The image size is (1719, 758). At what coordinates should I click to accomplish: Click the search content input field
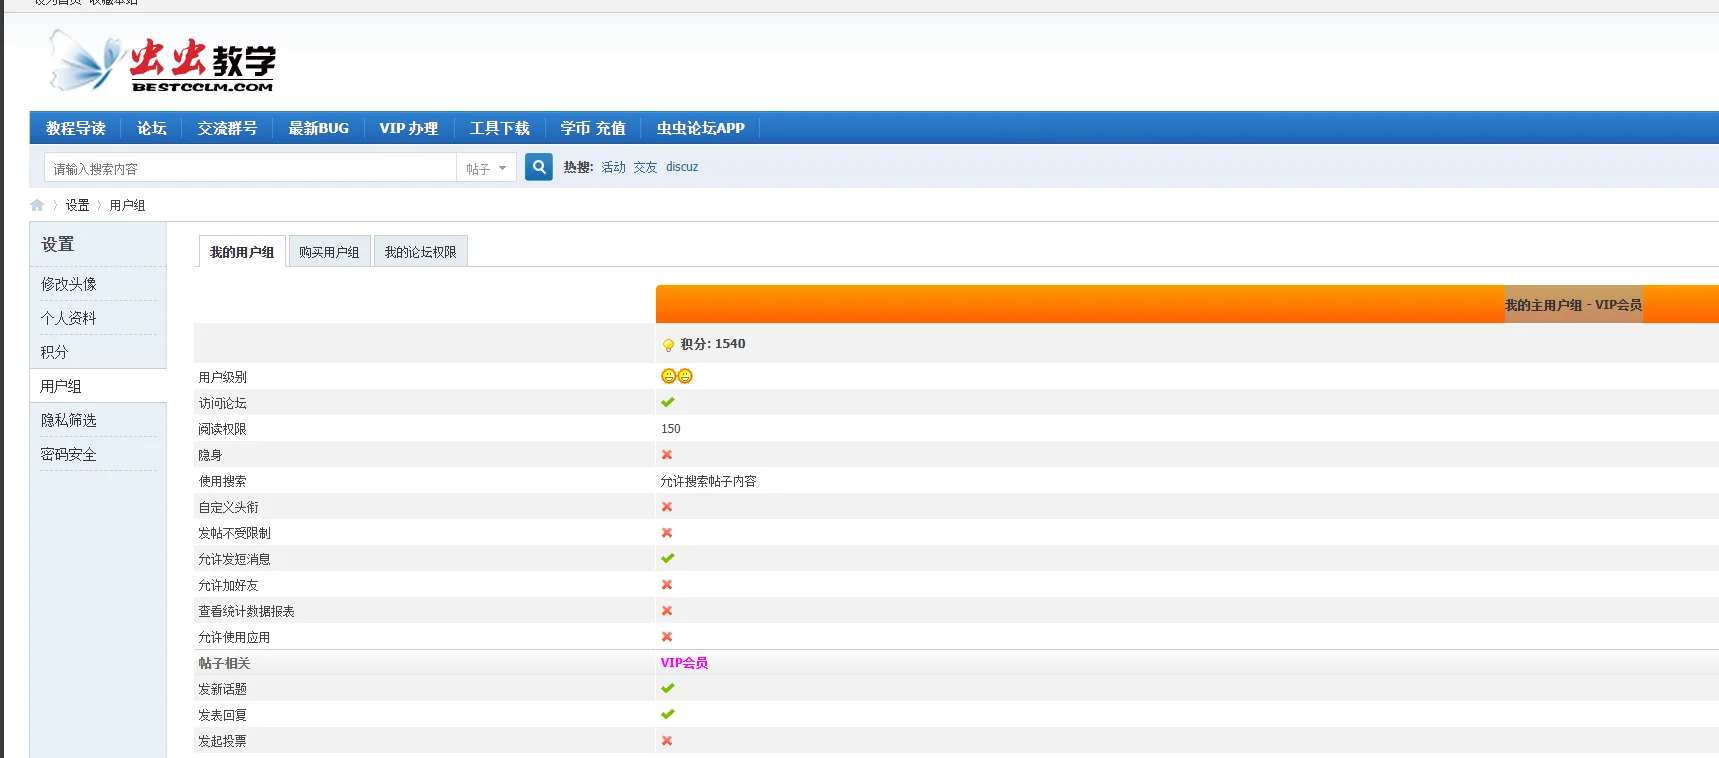250,168
